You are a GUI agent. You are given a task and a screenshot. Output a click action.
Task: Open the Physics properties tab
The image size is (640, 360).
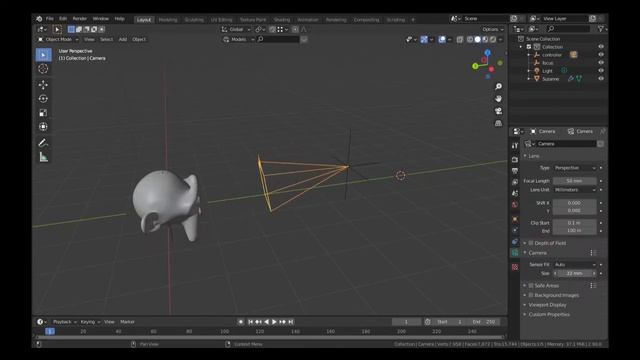pyautogui.click(x=515, y=231)
